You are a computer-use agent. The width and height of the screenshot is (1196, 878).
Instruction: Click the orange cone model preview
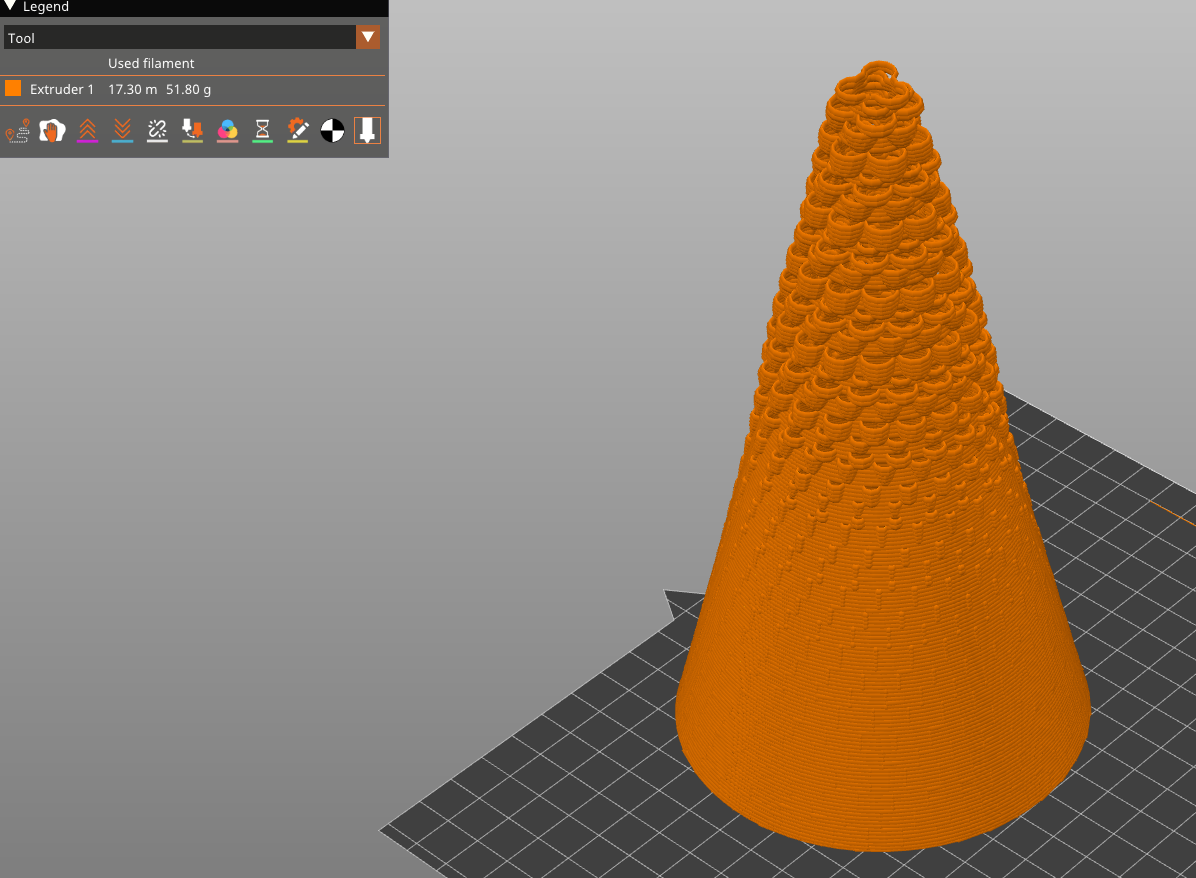coord(880,600)
